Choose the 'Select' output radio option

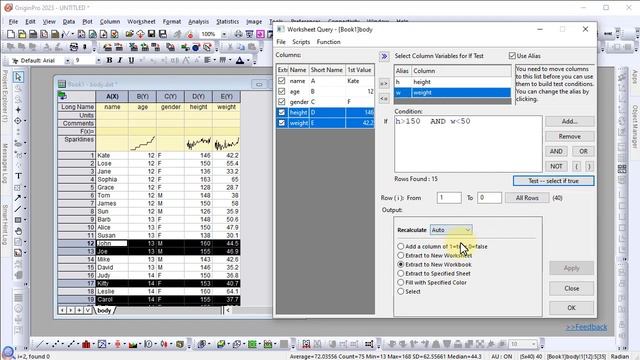click(x=401, y=291)
